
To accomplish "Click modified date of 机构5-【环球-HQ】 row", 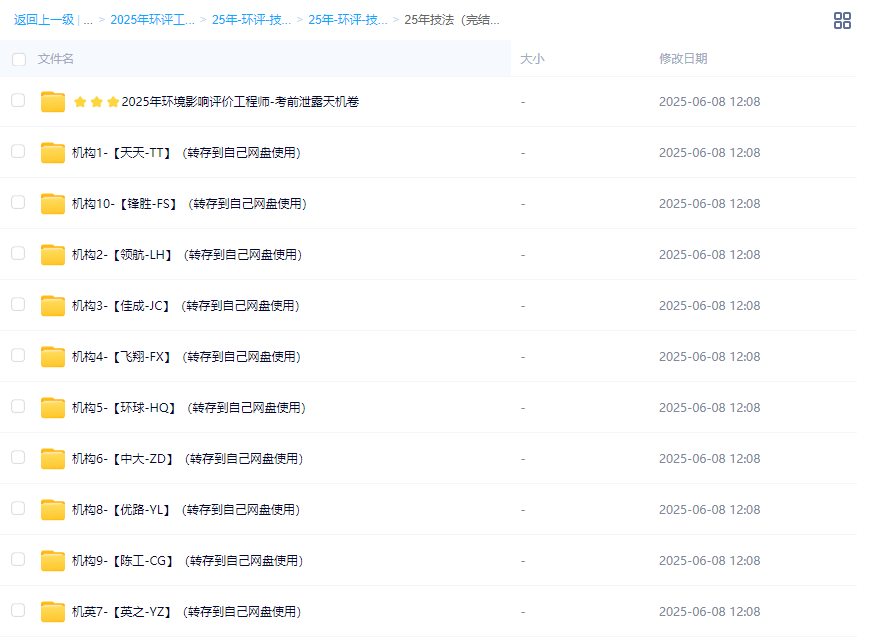I will coord(710,408).
